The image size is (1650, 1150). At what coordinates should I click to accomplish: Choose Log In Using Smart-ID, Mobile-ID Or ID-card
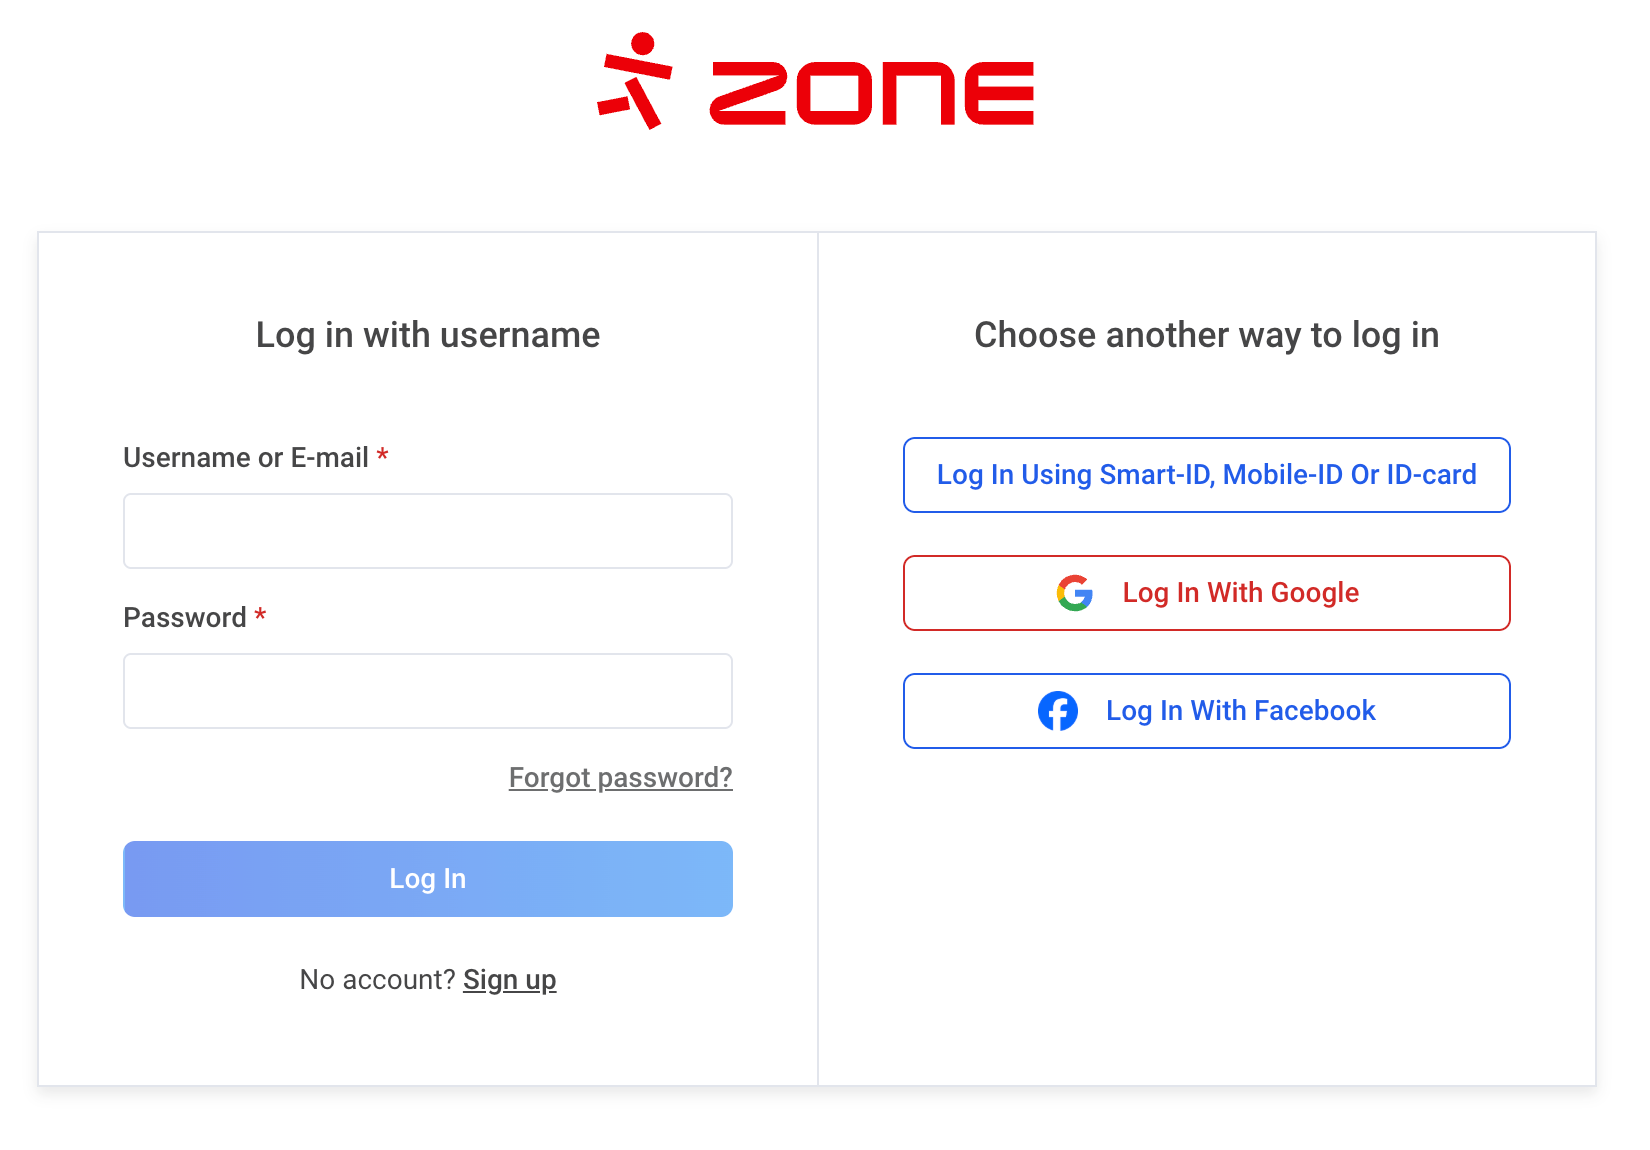(1206, 475)
